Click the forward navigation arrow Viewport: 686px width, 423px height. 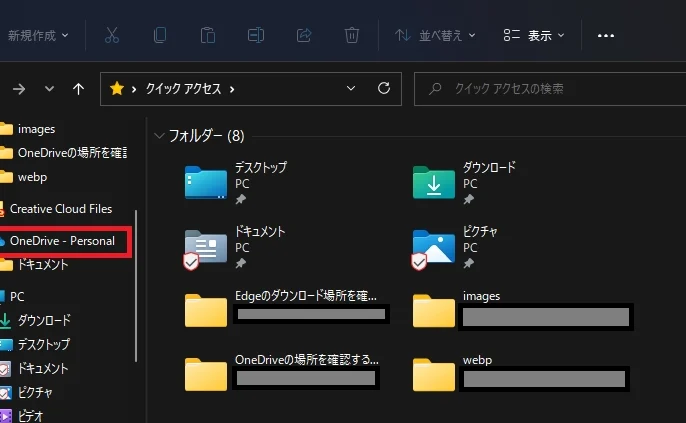[x=19, y=89]
